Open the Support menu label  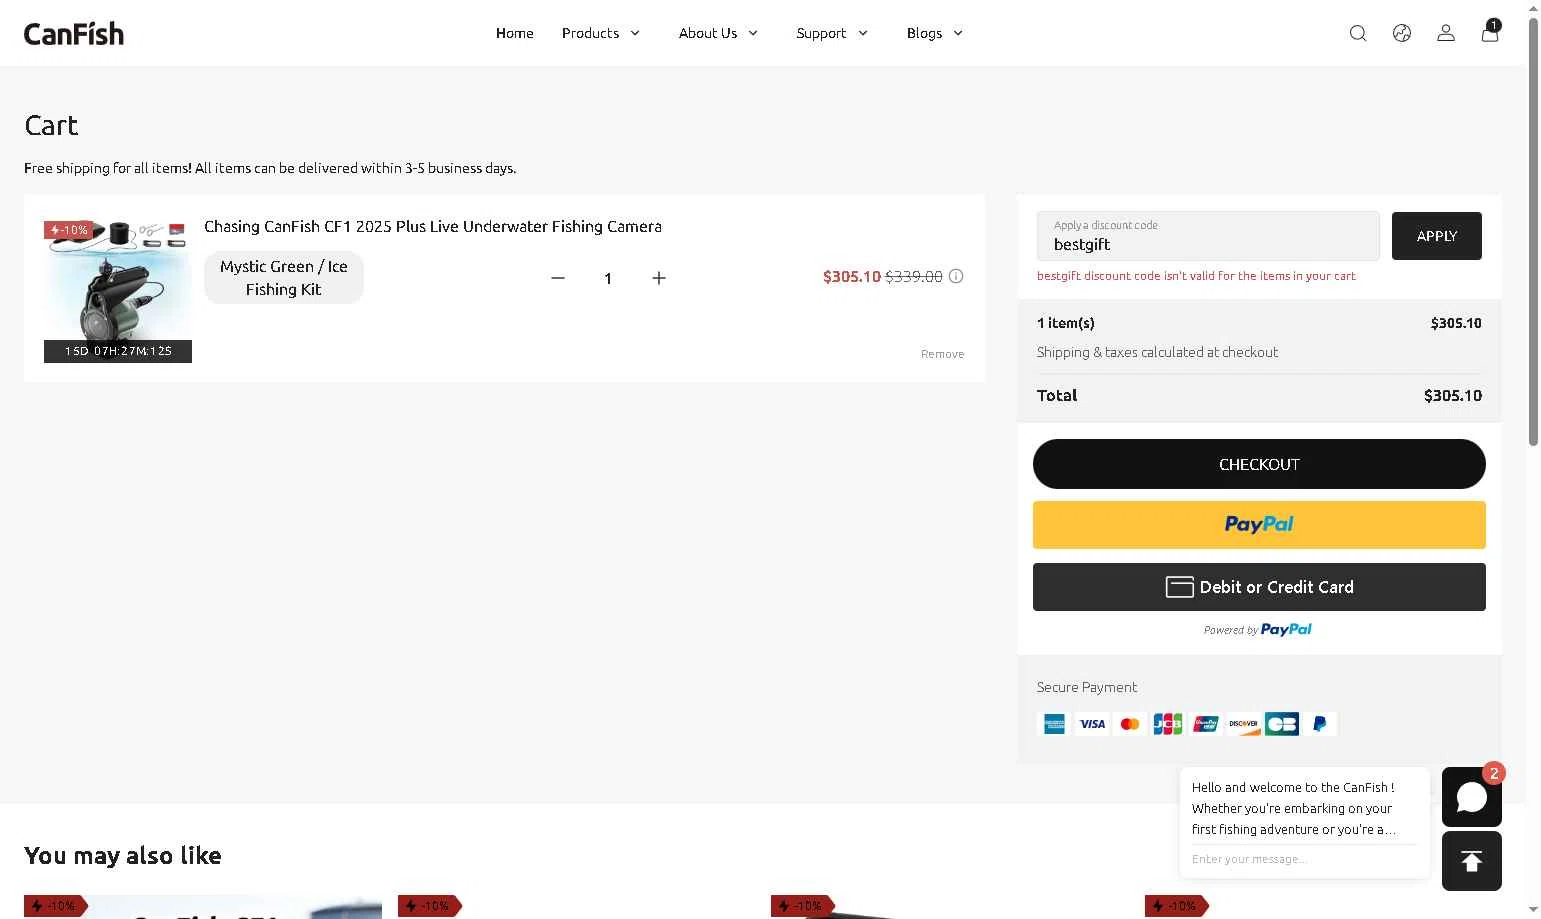click(x=821, y=33)
